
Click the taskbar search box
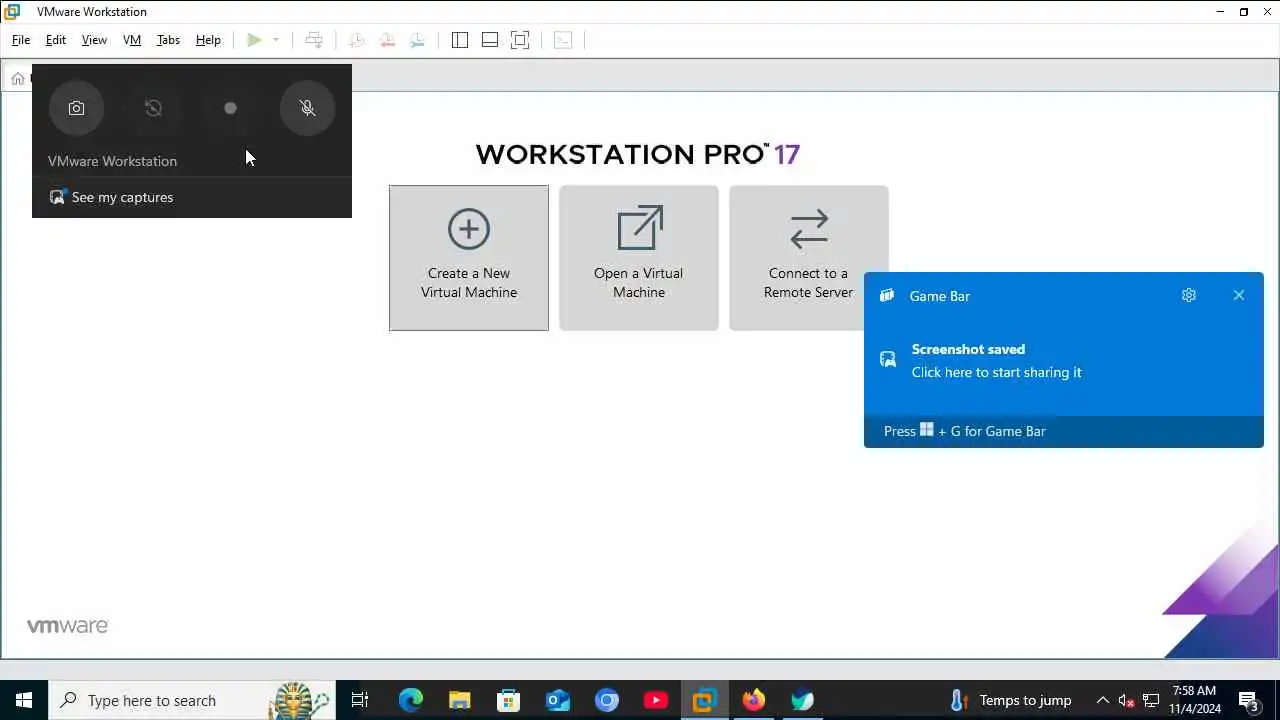click(x=191, y=700)
